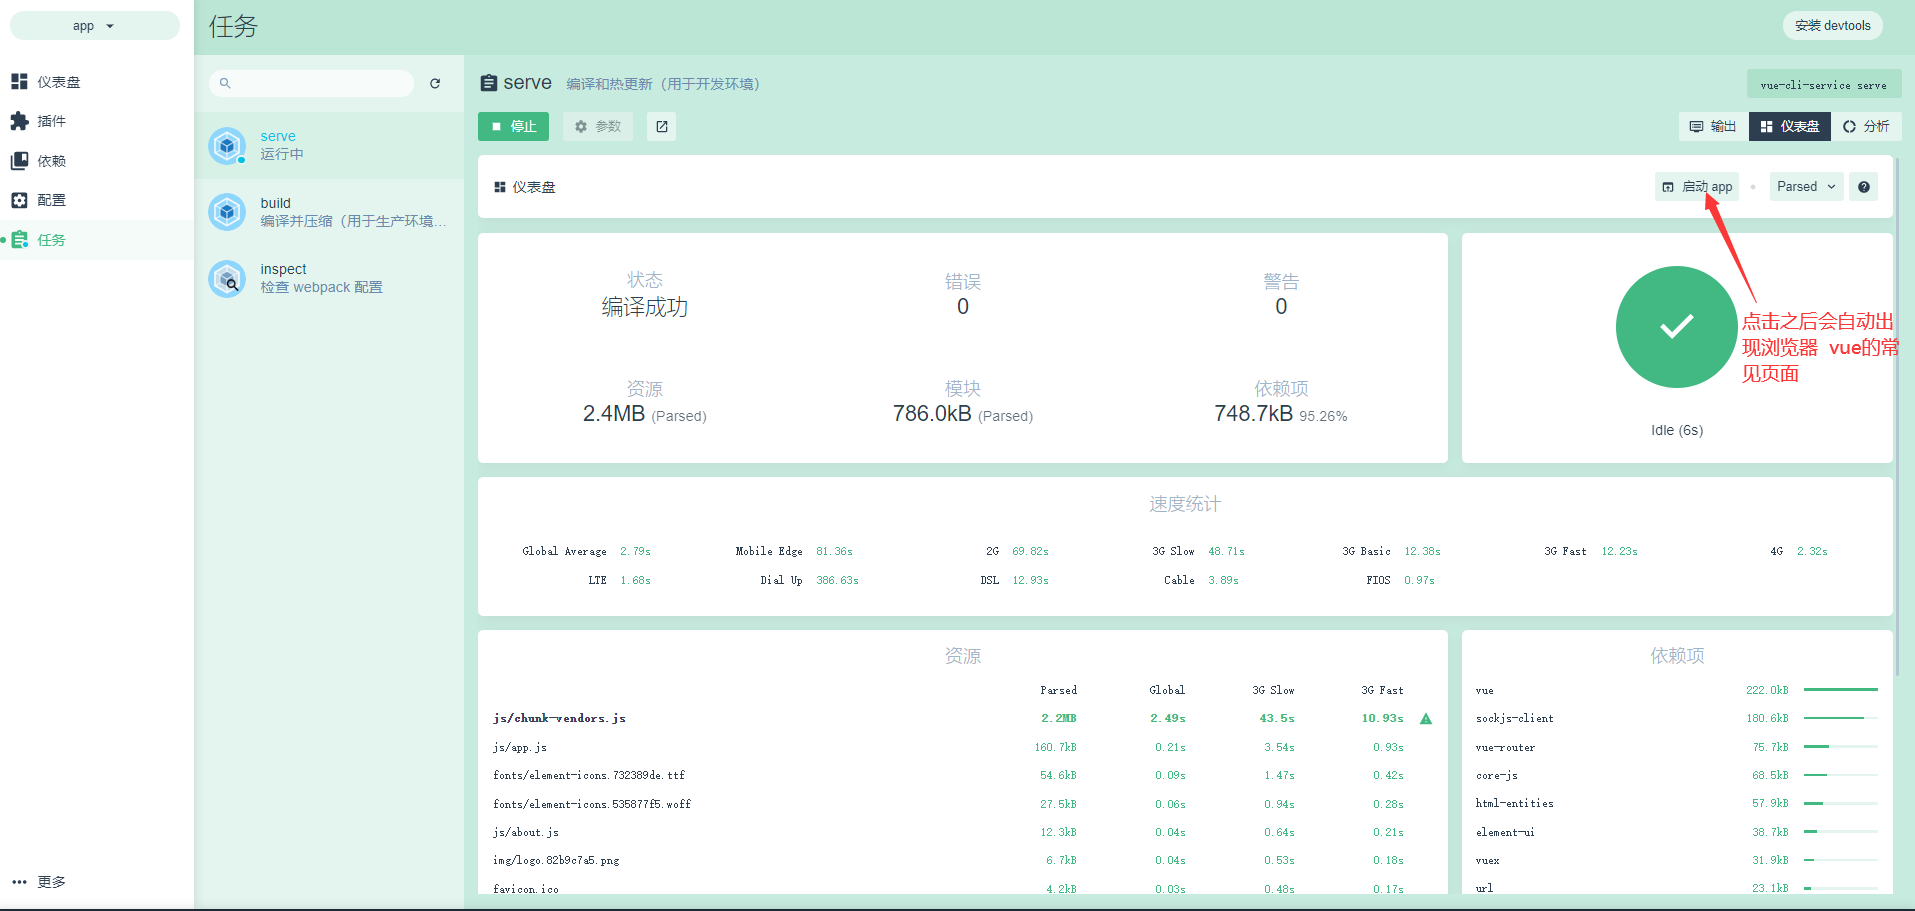Click the vue-cli-service serve command label

[x=1824, y=85]
